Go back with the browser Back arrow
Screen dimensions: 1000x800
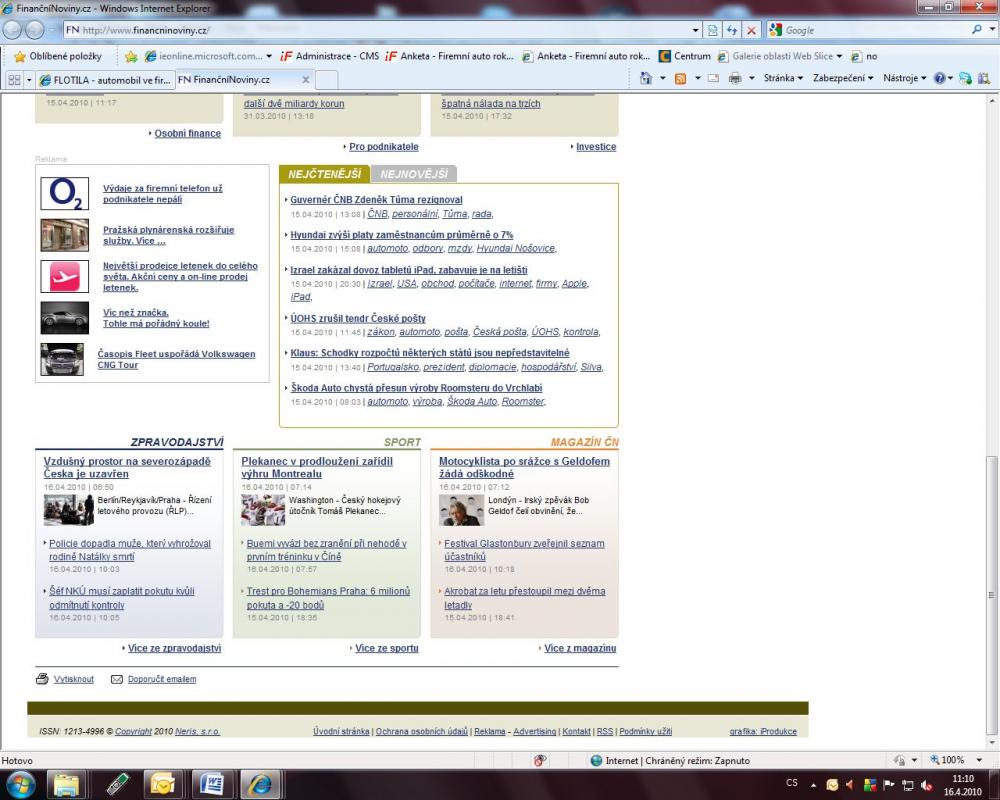[x=12, y=30]
